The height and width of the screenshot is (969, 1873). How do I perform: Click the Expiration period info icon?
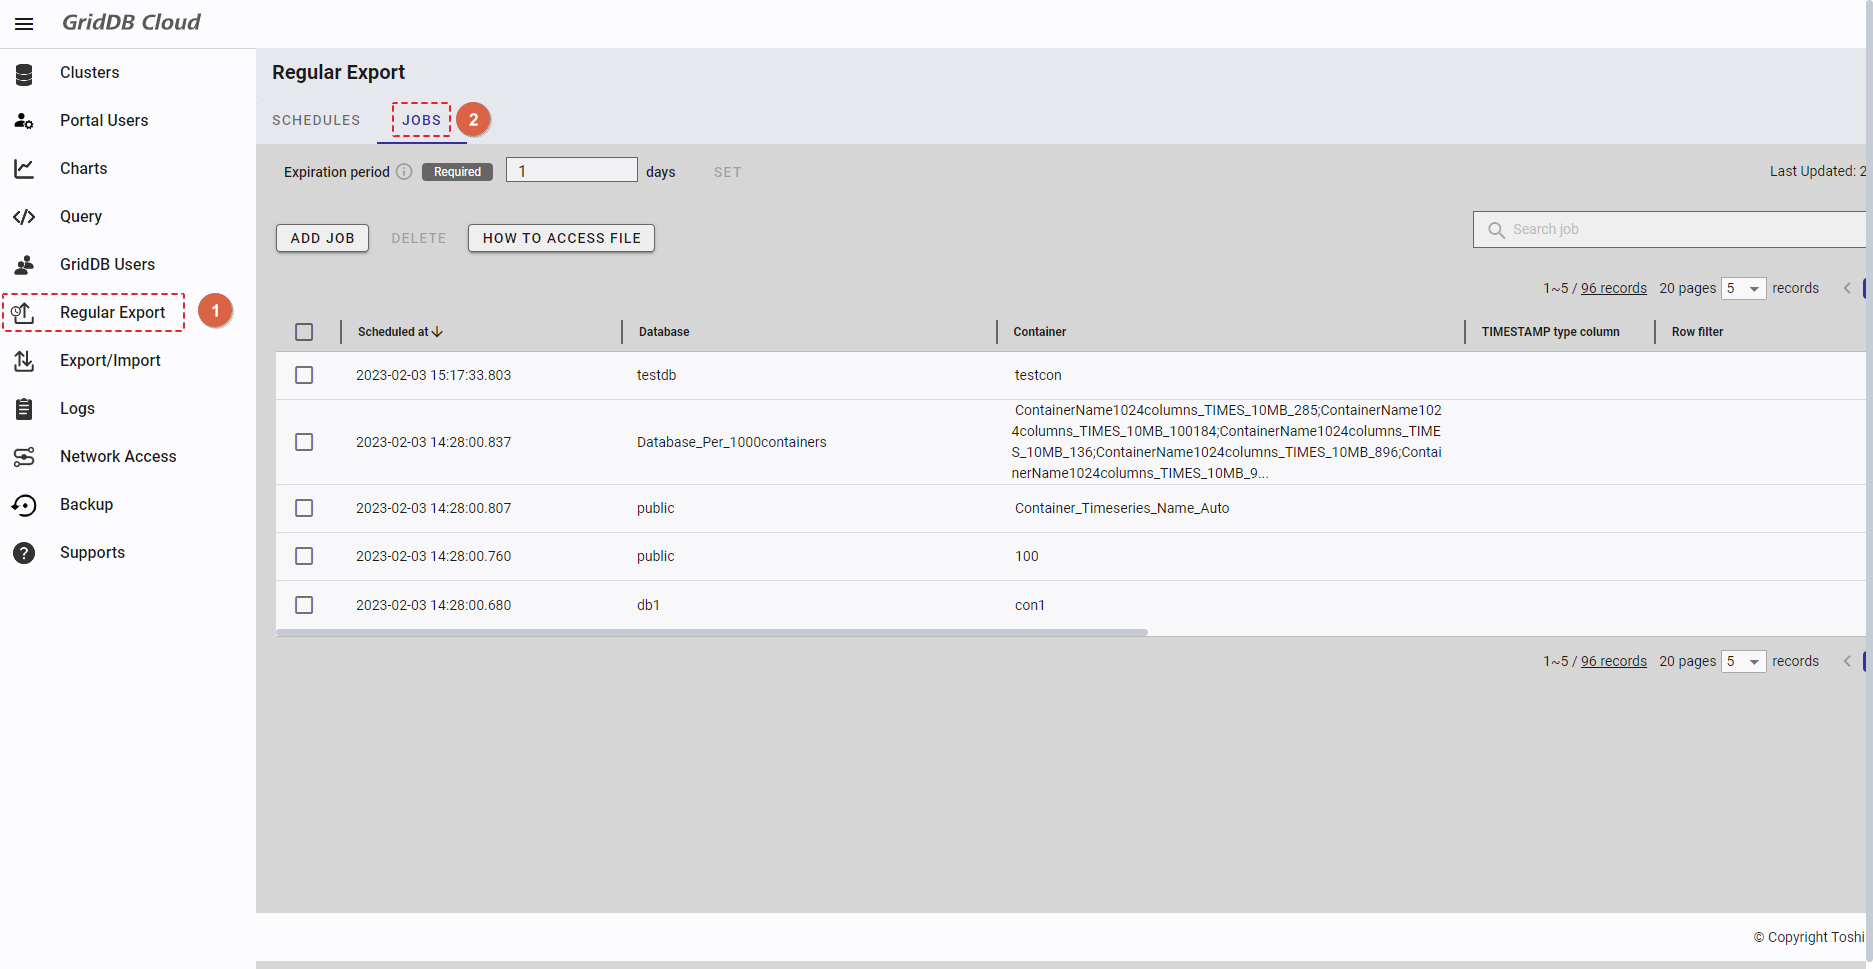tap(404, 172)
